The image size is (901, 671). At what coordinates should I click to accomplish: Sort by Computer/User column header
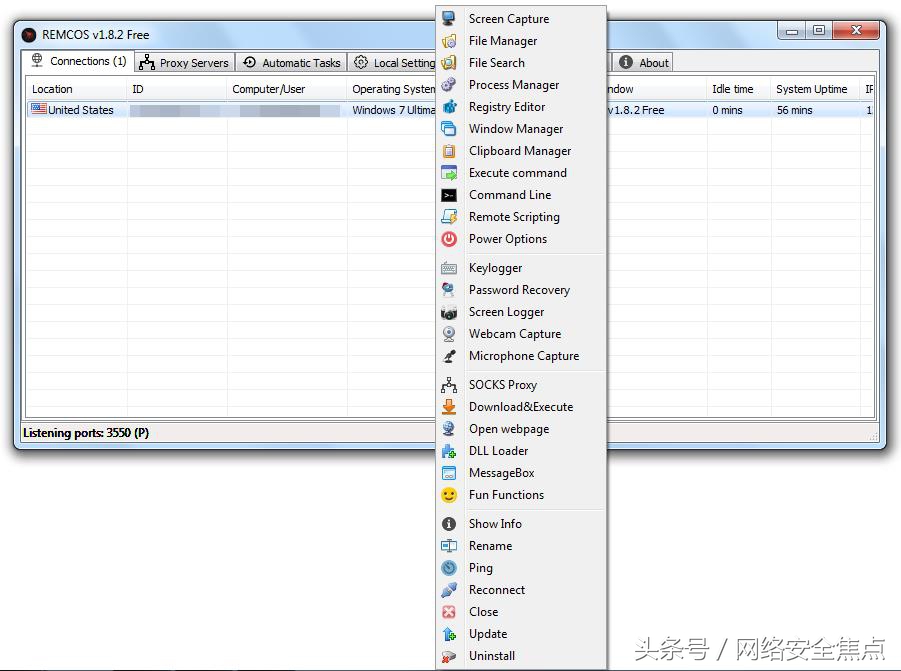287,89
